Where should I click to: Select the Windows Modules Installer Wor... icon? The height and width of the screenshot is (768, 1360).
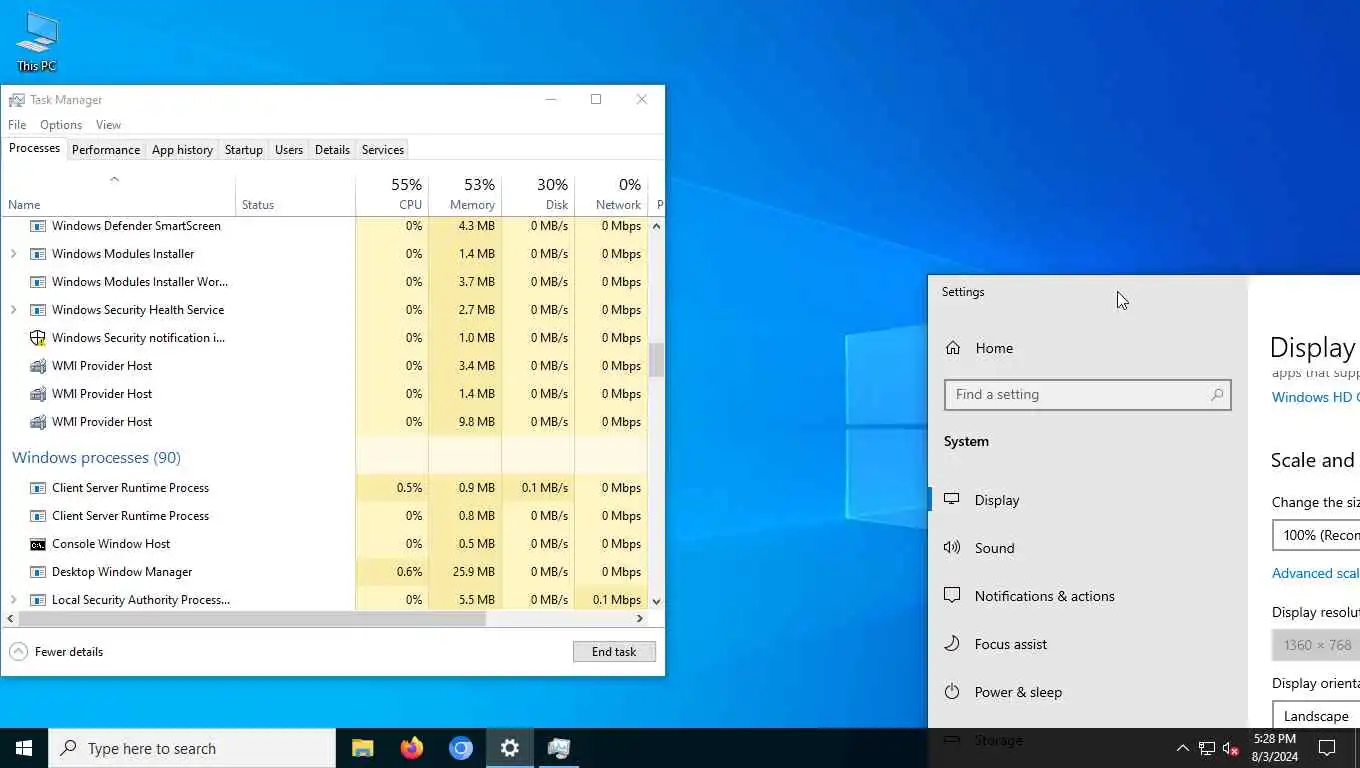click(x=38, y=282)
